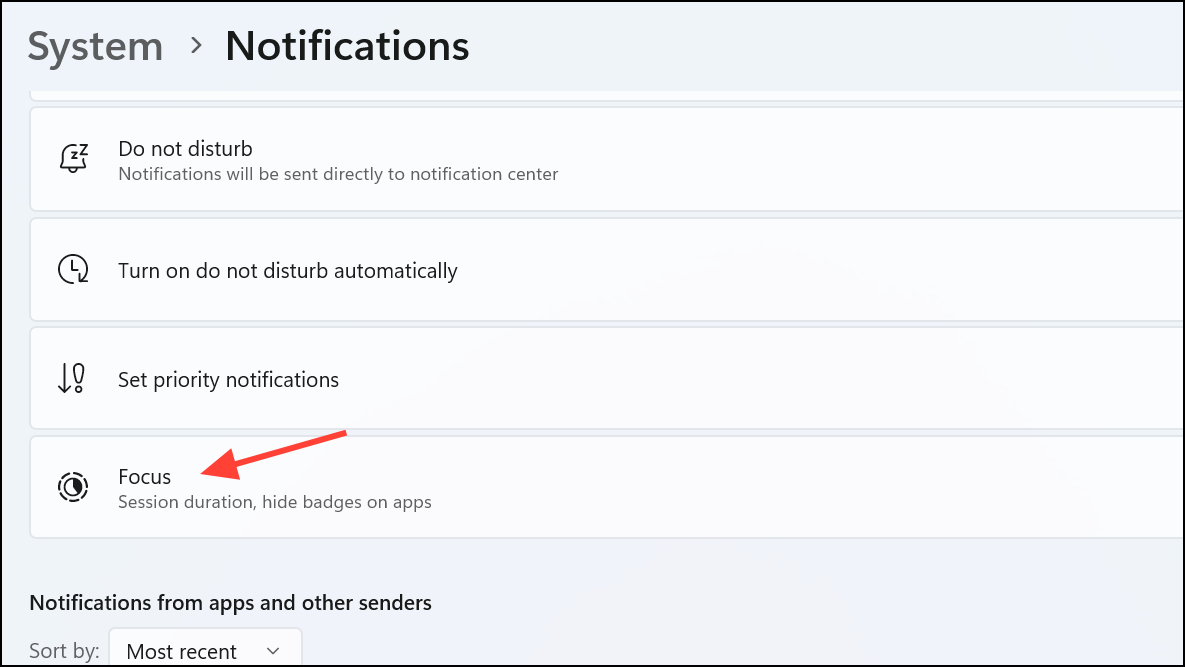Click the partially visible card above Do not disturb

[x=600, y=94]
